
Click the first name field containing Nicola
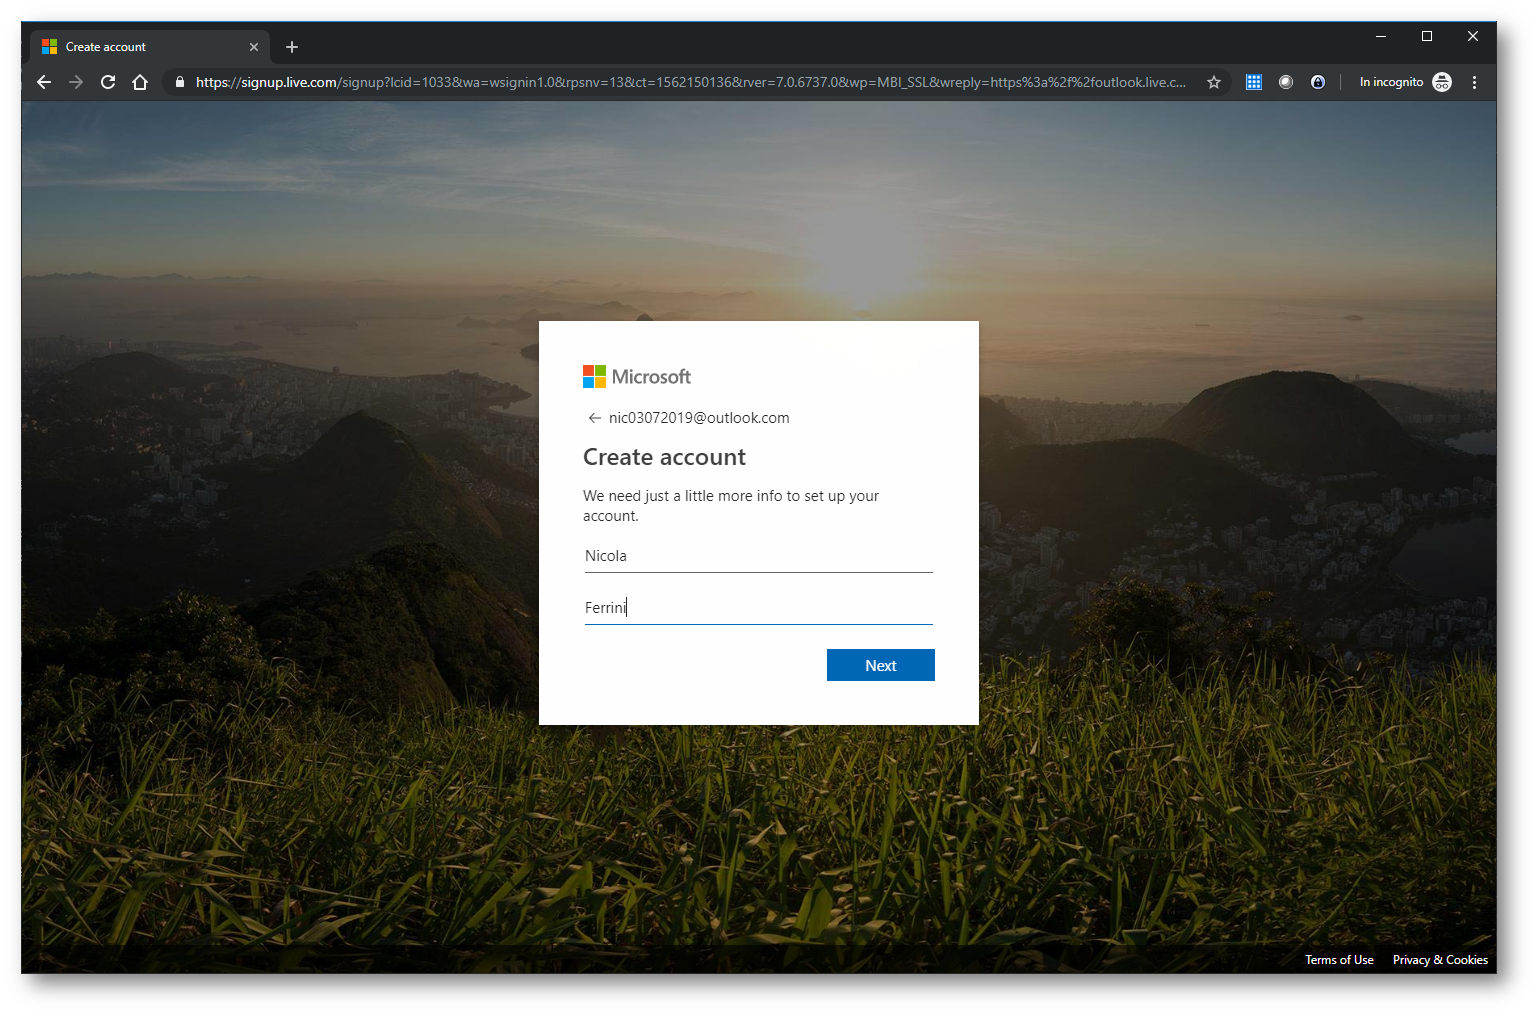click(x=759, y=556)
